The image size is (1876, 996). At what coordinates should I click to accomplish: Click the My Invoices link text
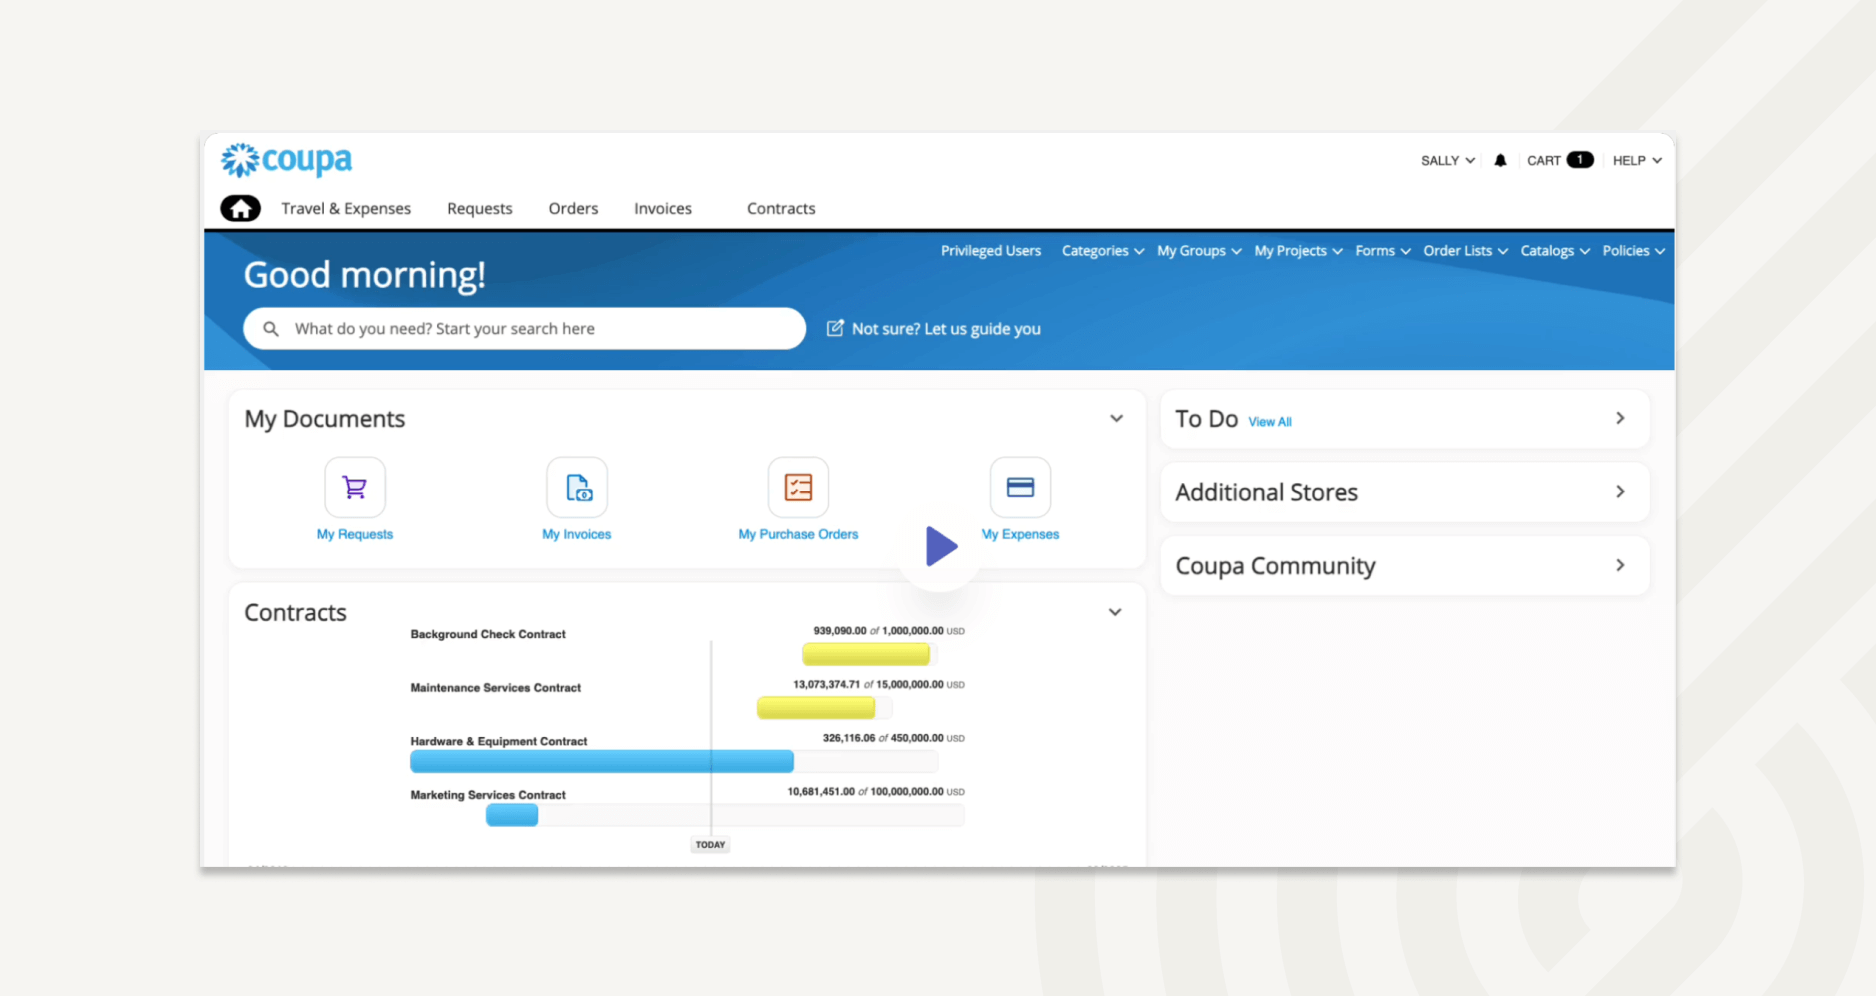click(577, 534)
